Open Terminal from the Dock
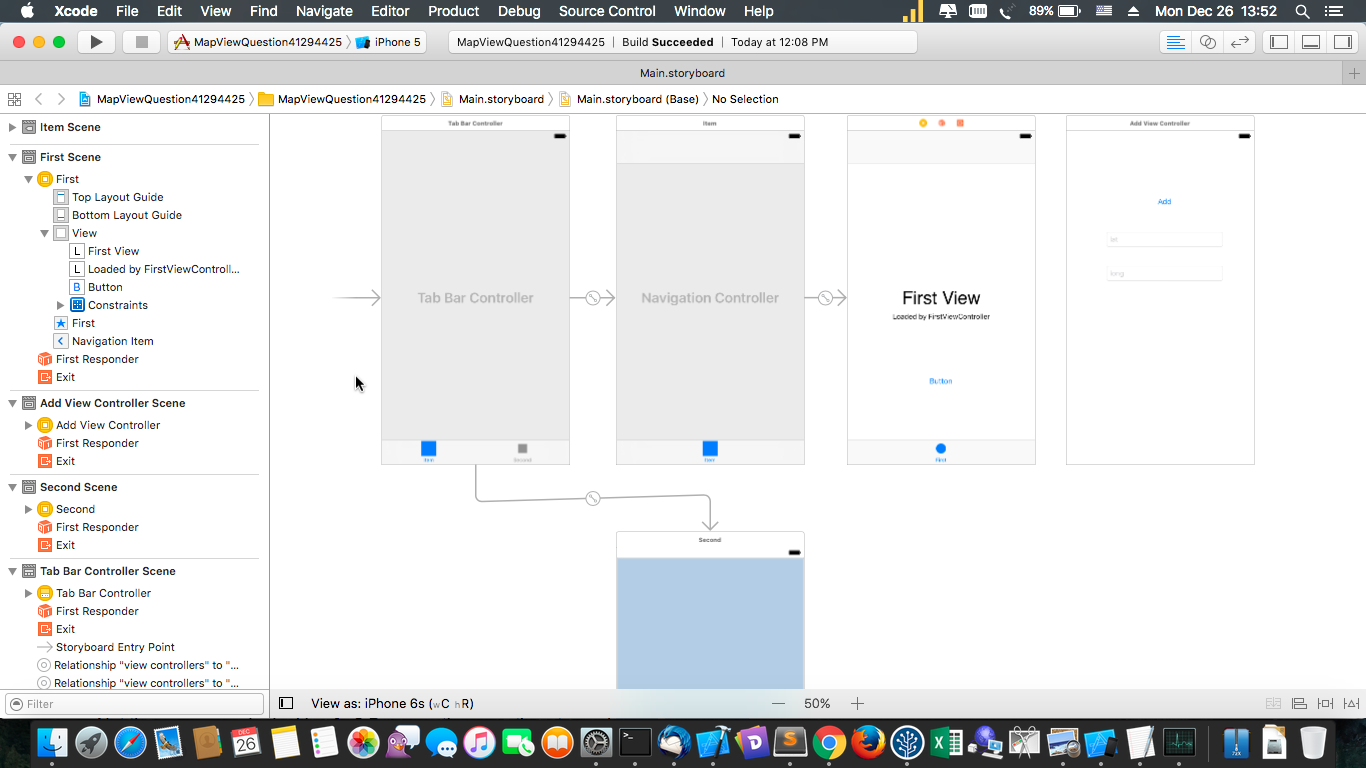The height and width of the screenshot is (768, 1366). coord(635,743)
